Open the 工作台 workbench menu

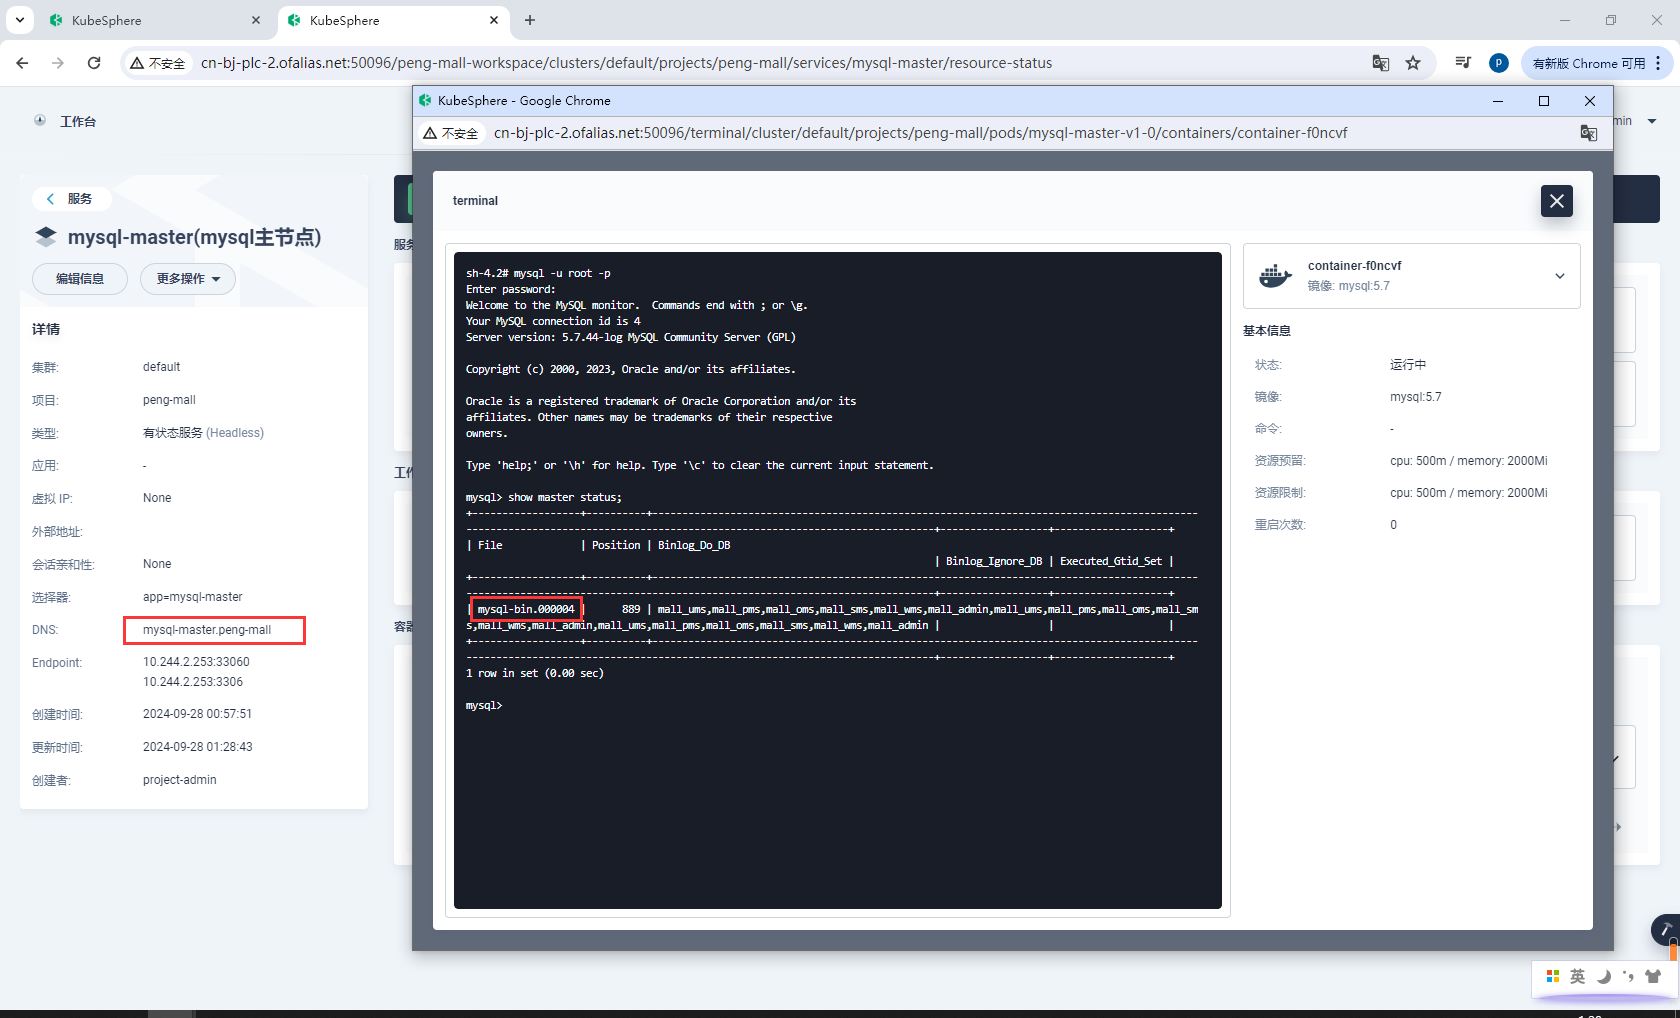click(78, 121)
